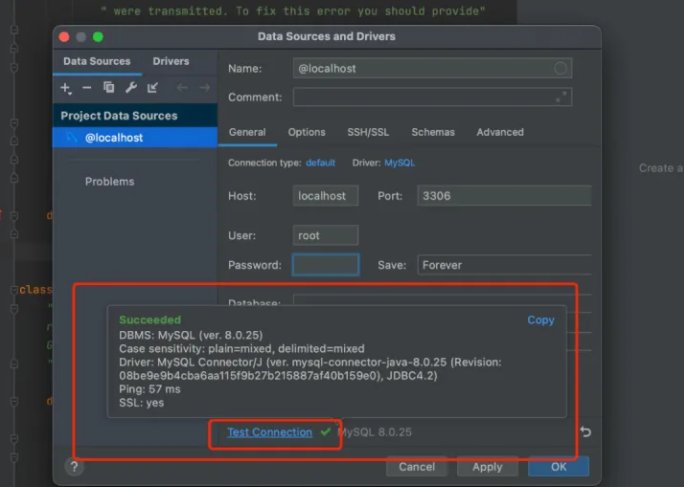684x487 pixels.
Task: Open the Options tab
Action: tap(306, 132)
